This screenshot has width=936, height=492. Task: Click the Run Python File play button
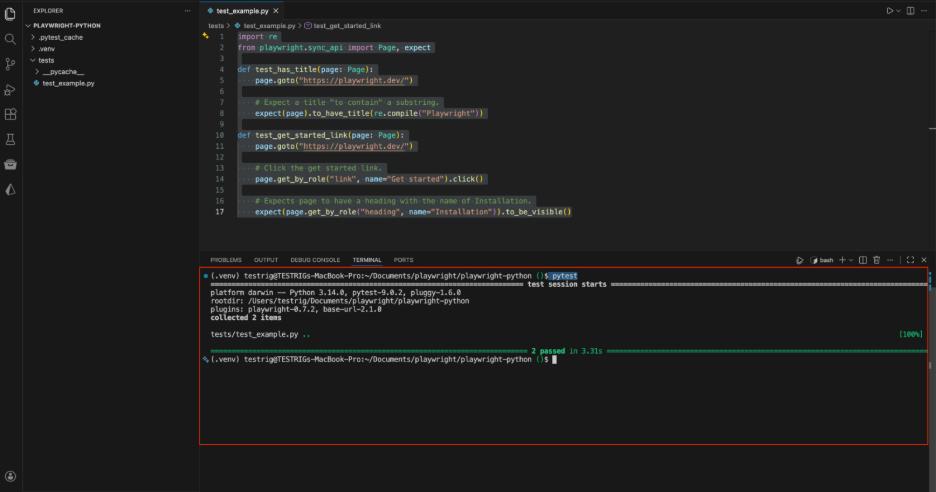pyautogui.click(x=888, y=10)
